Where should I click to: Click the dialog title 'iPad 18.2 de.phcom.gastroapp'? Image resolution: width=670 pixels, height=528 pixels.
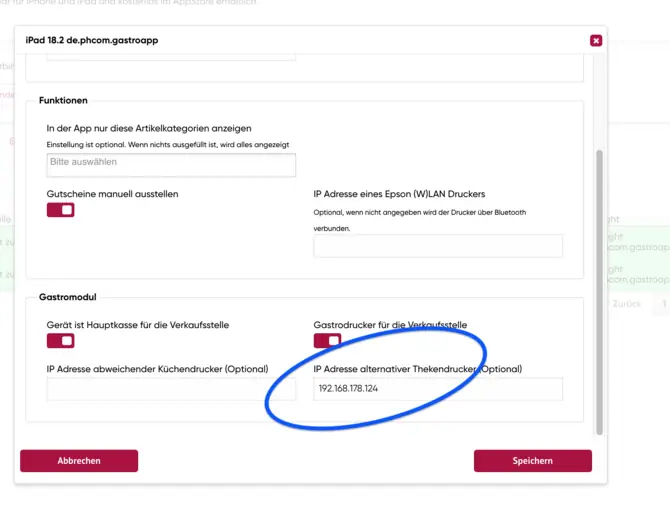(92, 40)
